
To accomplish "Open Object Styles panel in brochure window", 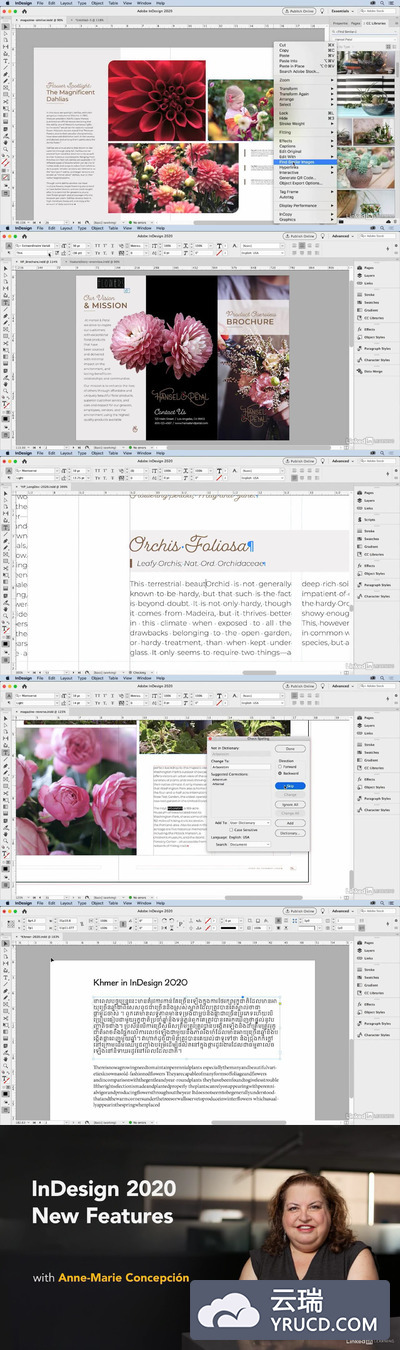I will tap(373, 337).
